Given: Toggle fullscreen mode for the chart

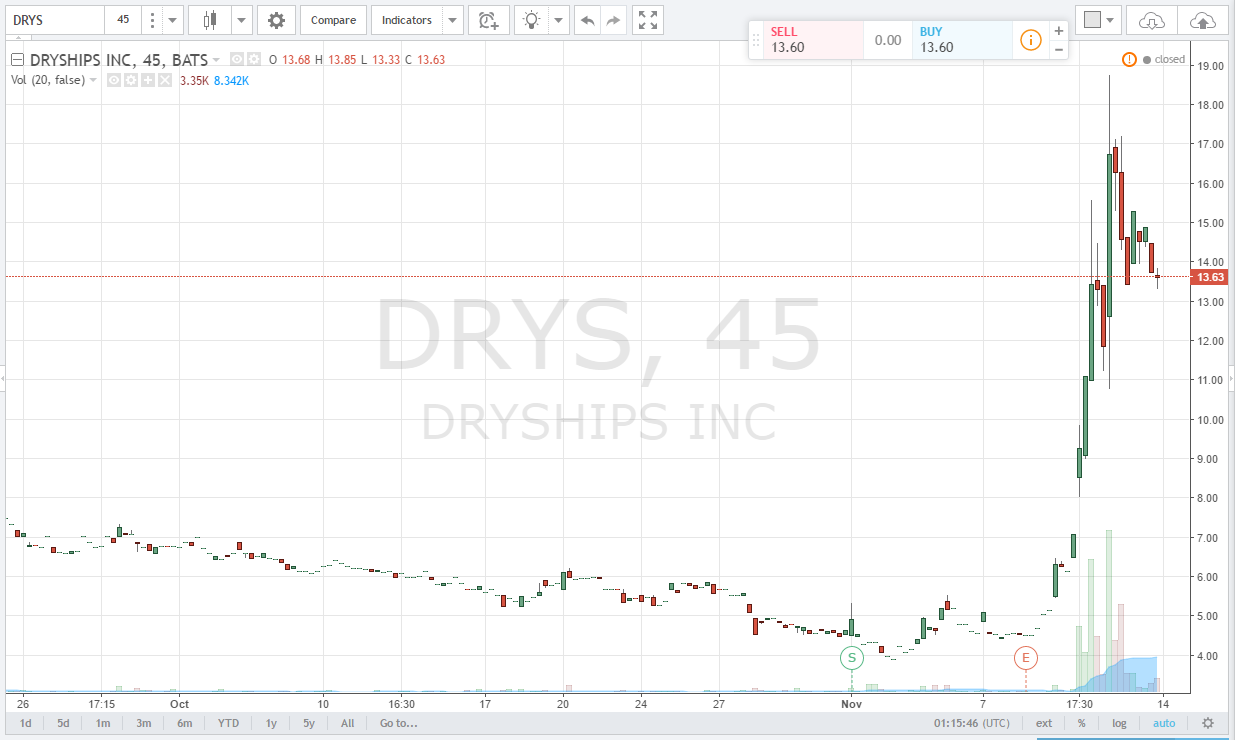Looking at the screenshot, I should 648,20.
